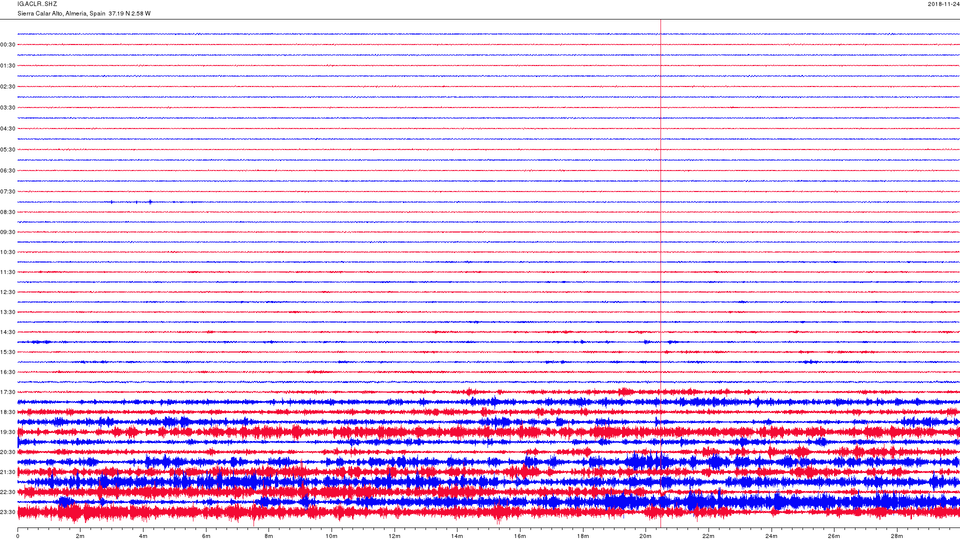
Task: Click the 05:30 row time label
Action: tap(8, 149)
